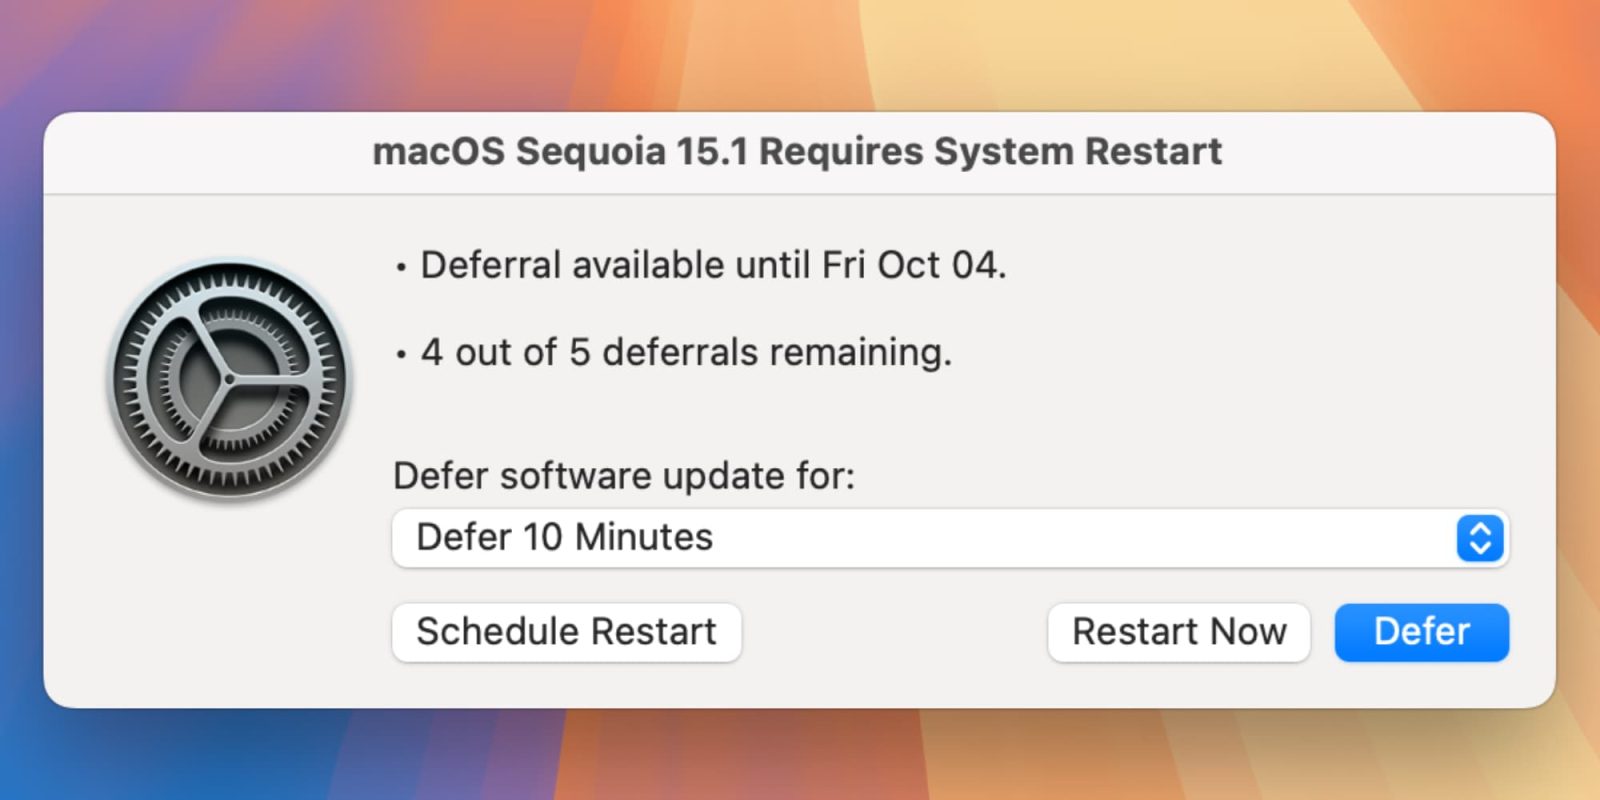Click the System Settings gear icon
Viewport: 1600px width, 800px height.
point(229,380)
